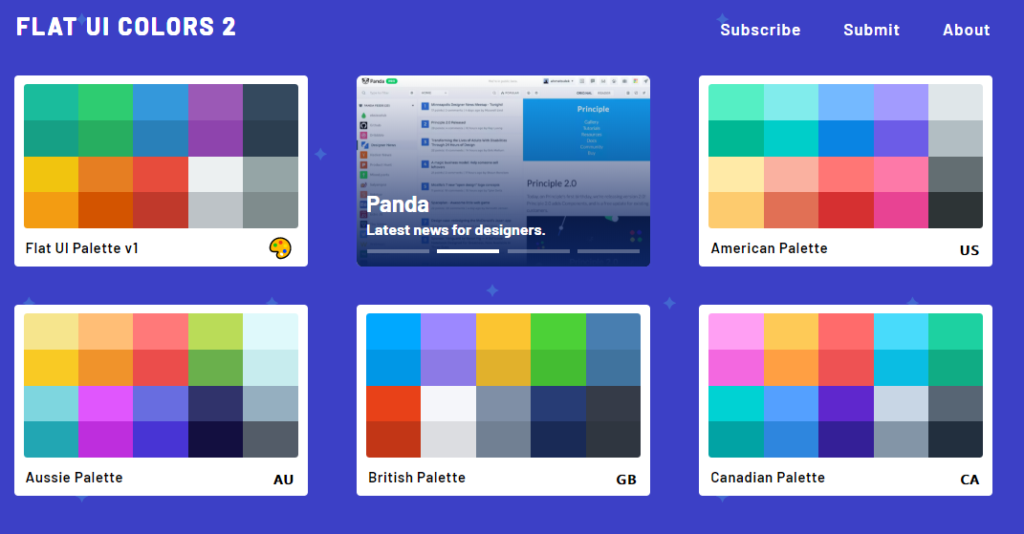
Task: Pick the lime green swatch in Aussie Palette
Action: 216,332
